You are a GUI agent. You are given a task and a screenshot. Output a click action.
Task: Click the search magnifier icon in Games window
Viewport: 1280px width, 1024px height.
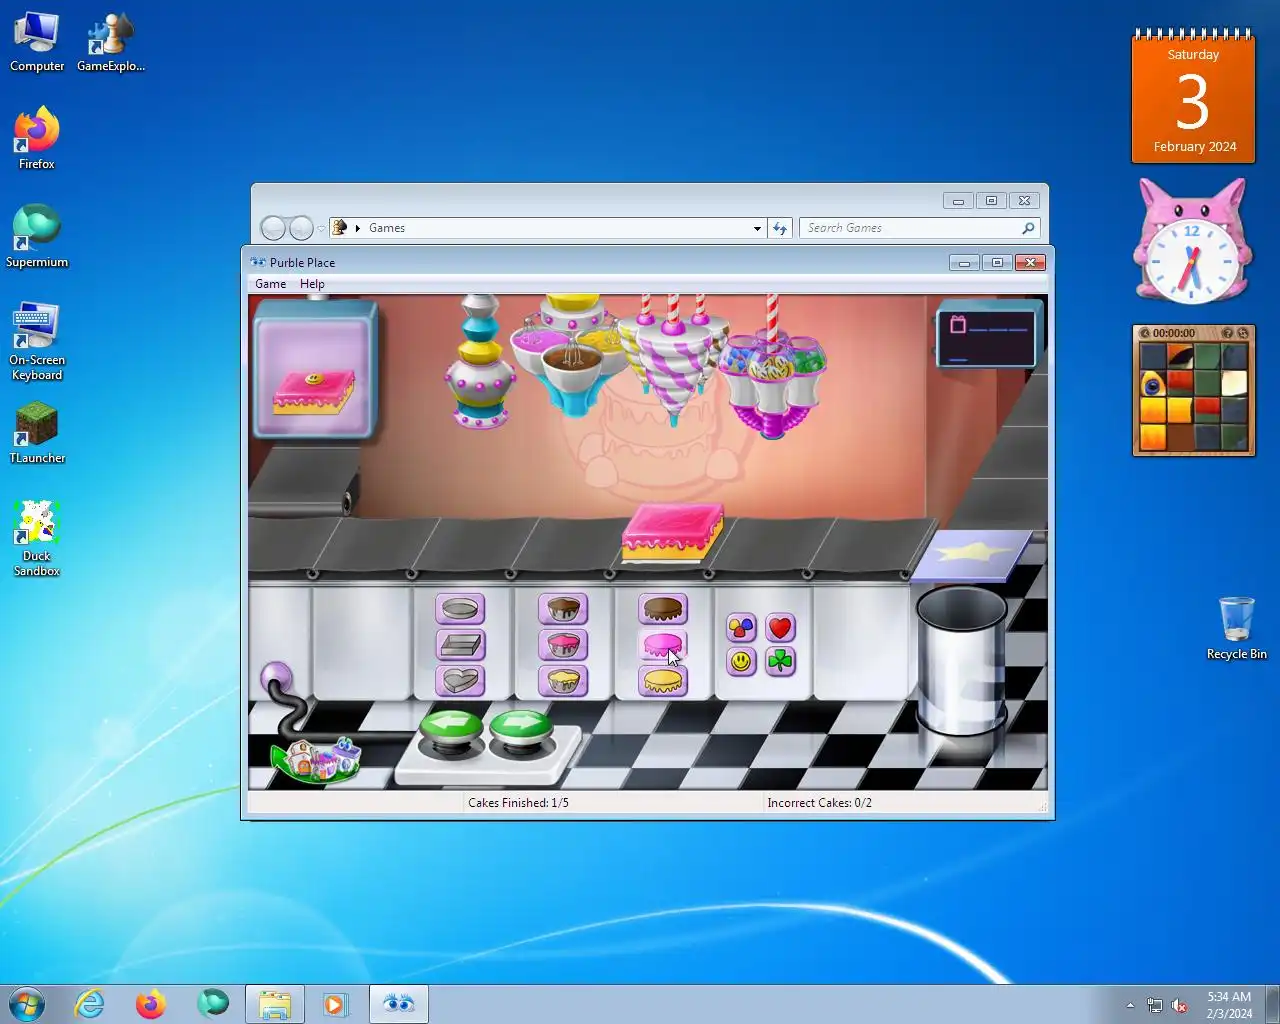(1028, 228)
